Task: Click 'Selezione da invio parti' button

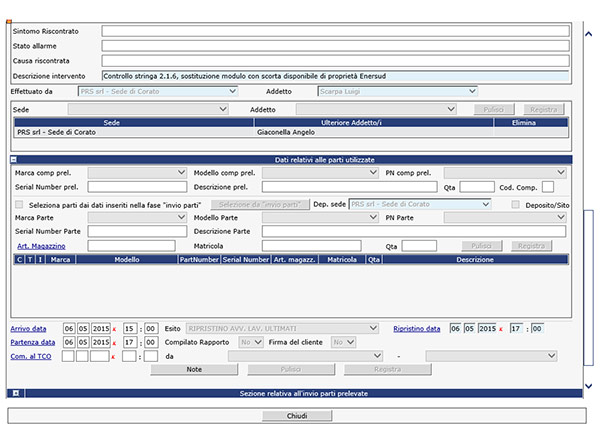Action: (260, 204)
